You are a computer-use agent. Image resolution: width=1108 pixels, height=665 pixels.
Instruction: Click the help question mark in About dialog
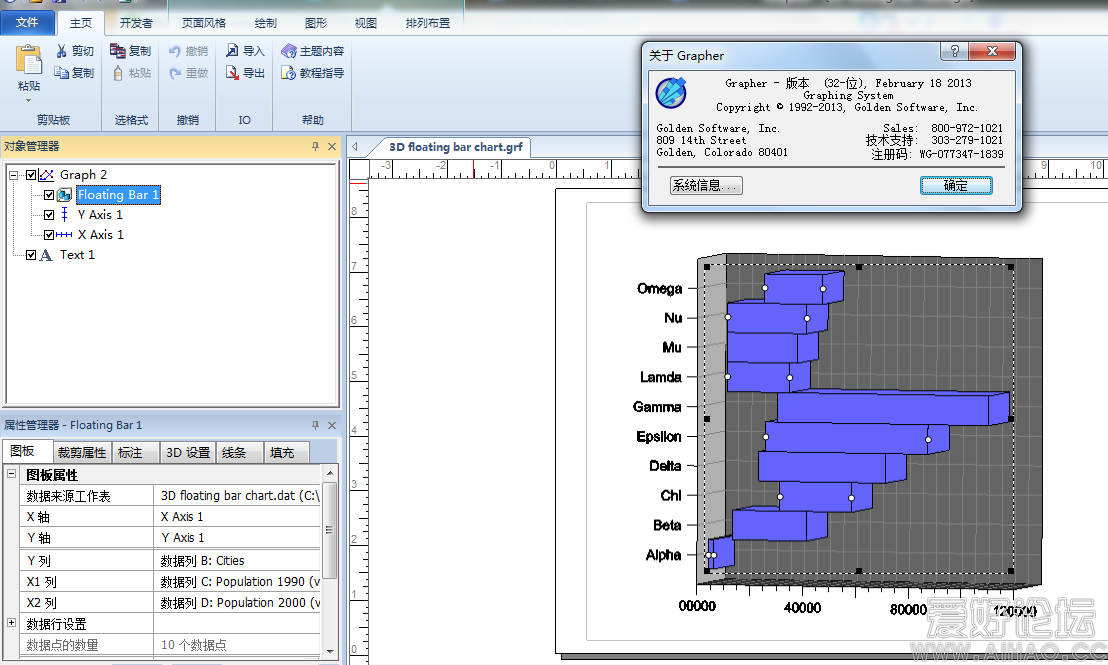pyautogui.click(x=954, y=51)
